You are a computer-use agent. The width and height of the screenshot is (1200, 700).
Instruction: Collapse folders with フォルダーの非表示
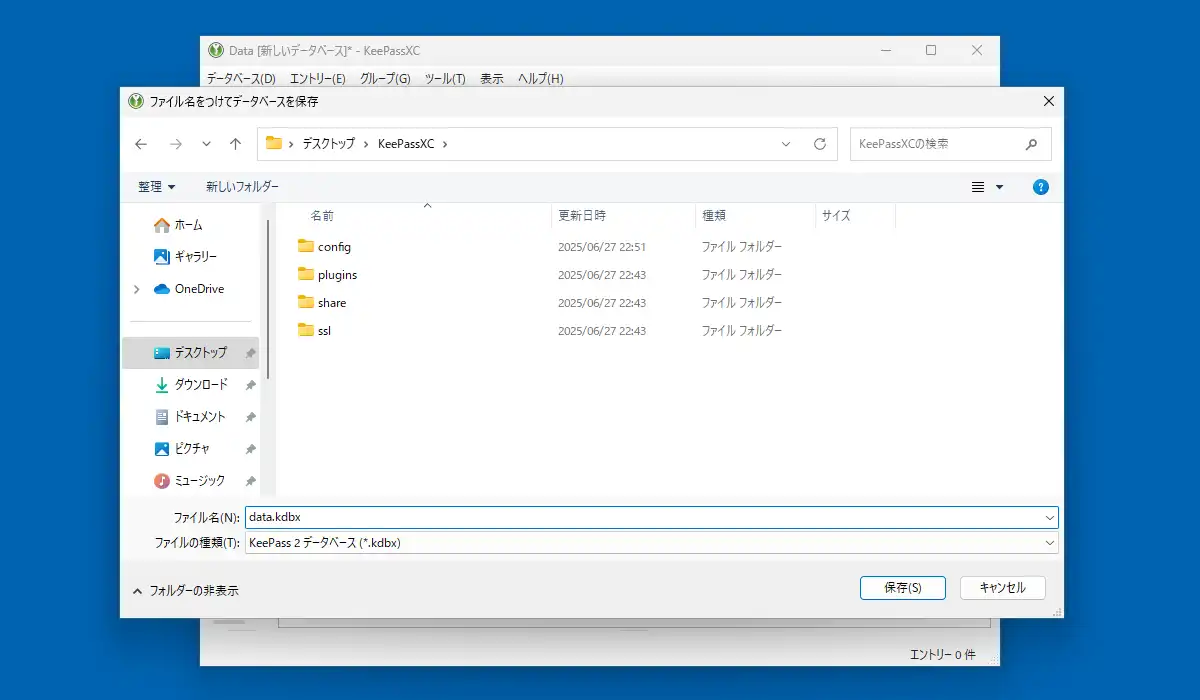(185, 591)
